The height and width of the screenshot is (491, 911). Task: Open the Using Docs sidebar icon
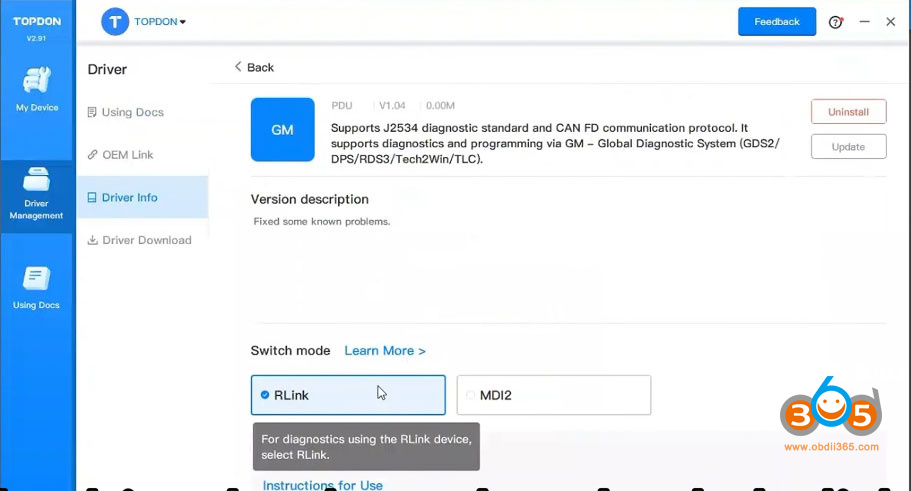point(37,285)
